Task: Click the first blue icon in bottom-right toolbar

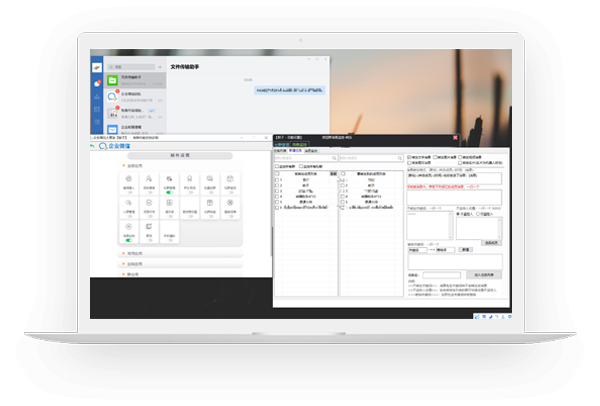Action: coord(477,317)
